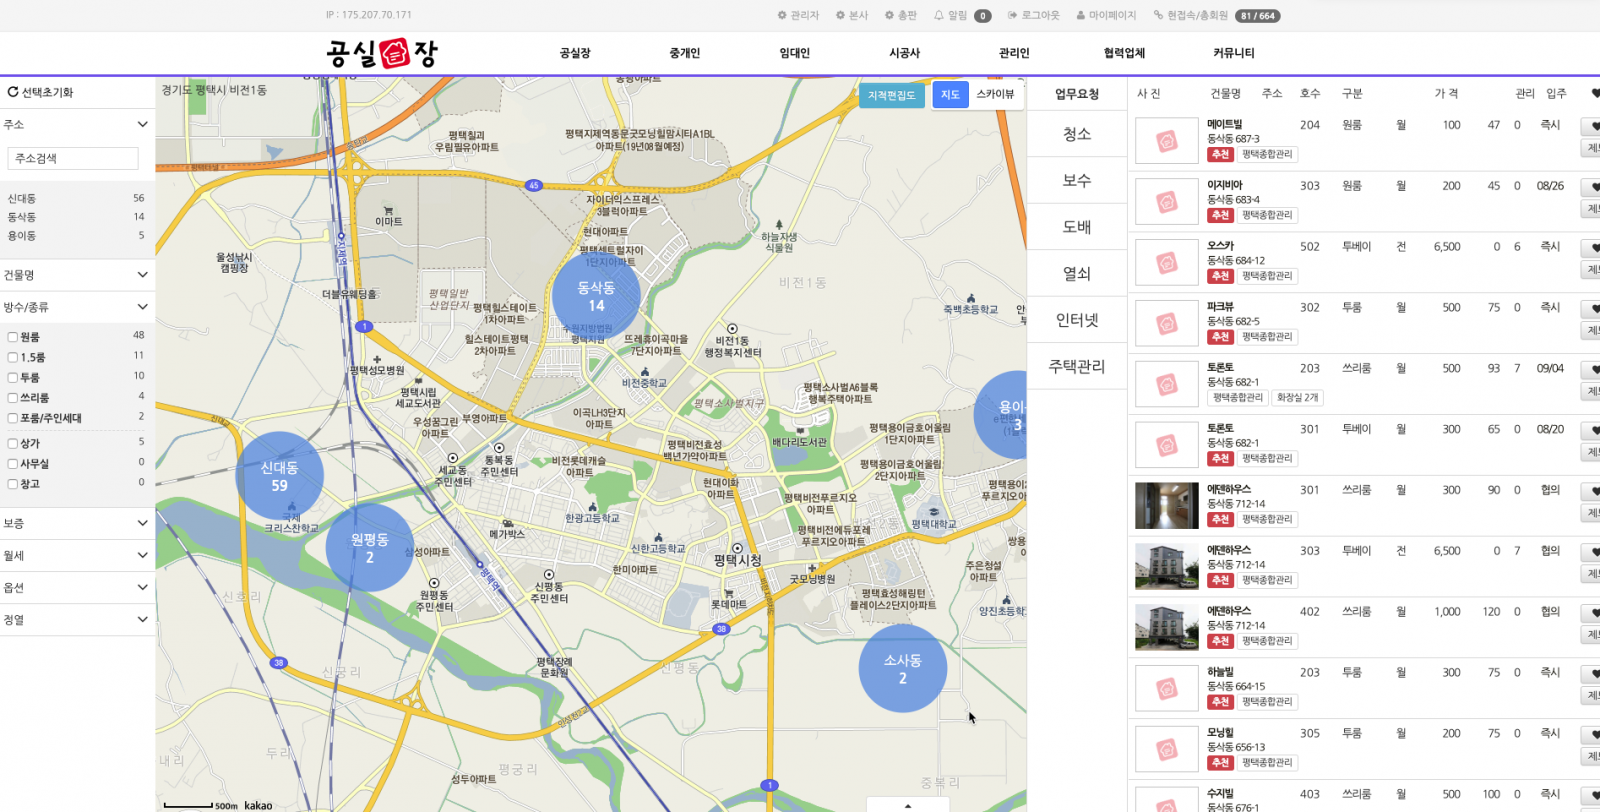Click the 관리자 gear icon
Viewport: 1600px width, 812px height.
coord(782,15)
